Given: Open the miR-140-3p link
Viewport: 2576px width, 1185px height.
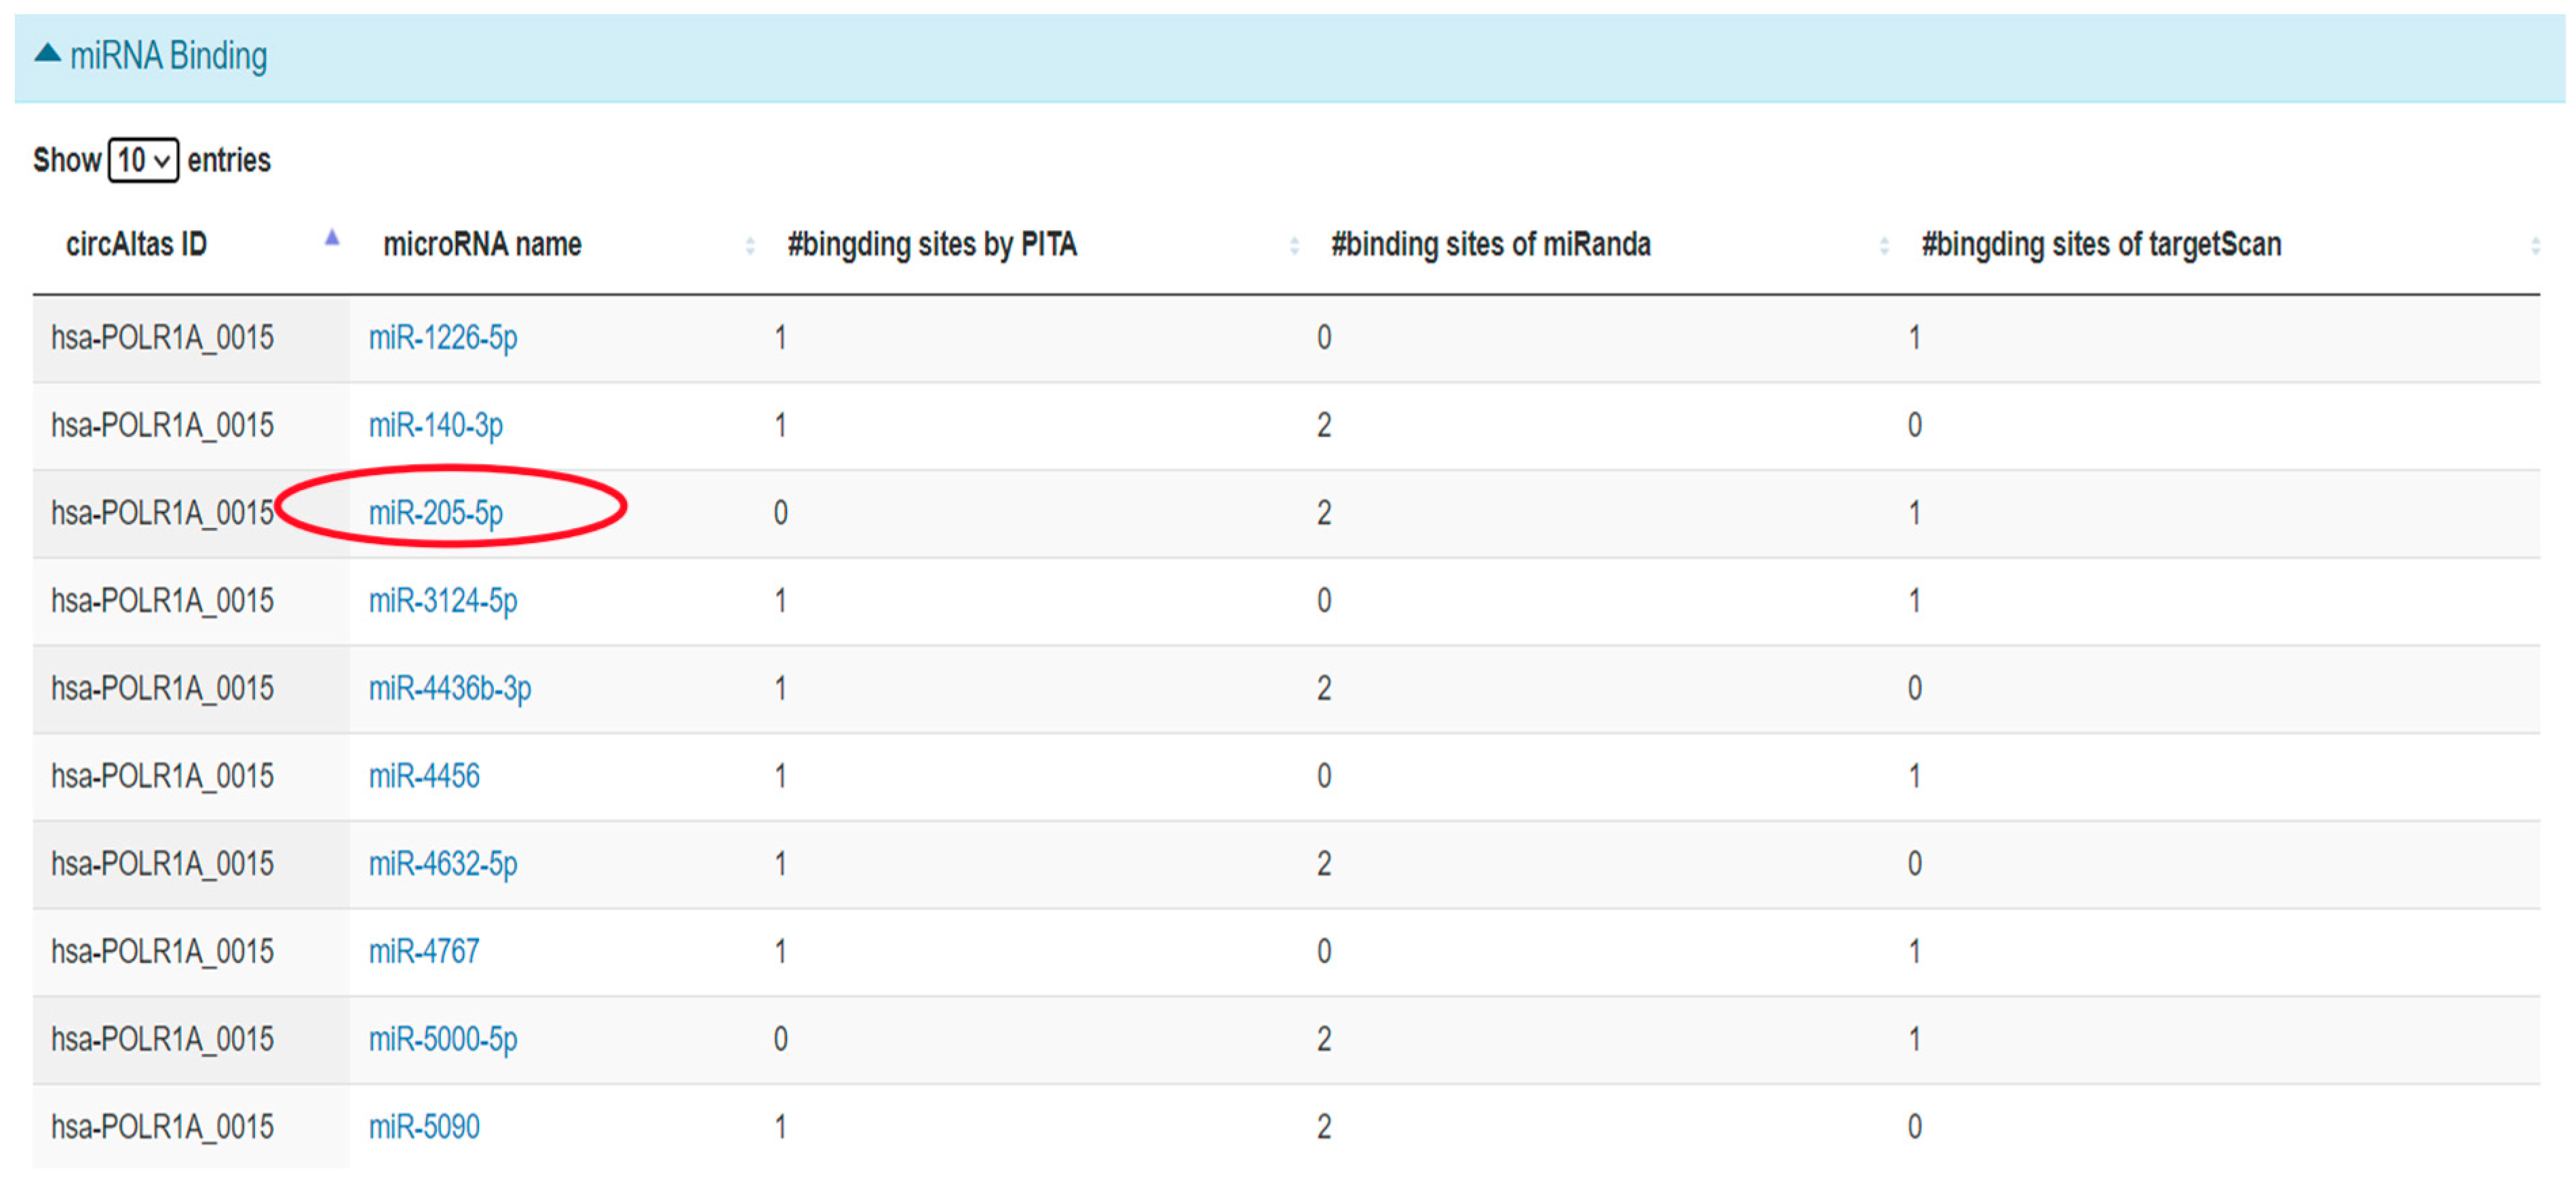Looking at the screenshot, I should [435, 426].
